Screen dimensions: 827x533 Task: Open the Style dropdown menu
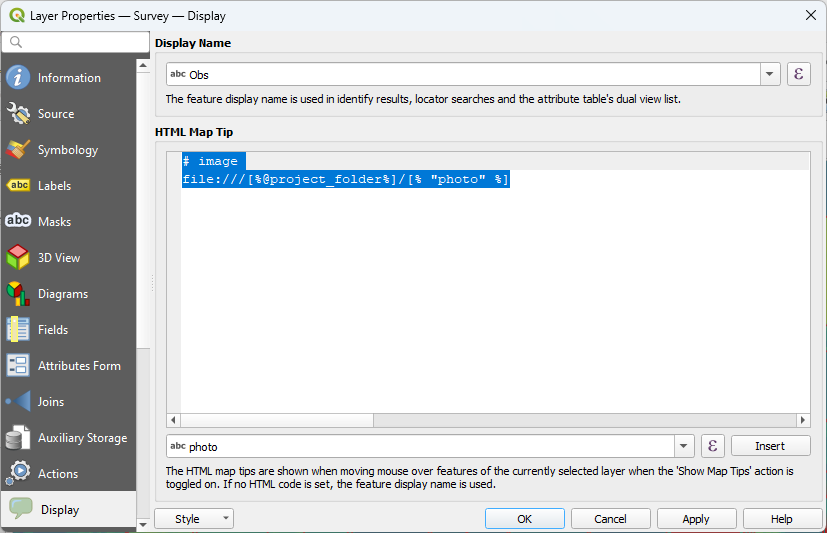[x=194, y=519]
